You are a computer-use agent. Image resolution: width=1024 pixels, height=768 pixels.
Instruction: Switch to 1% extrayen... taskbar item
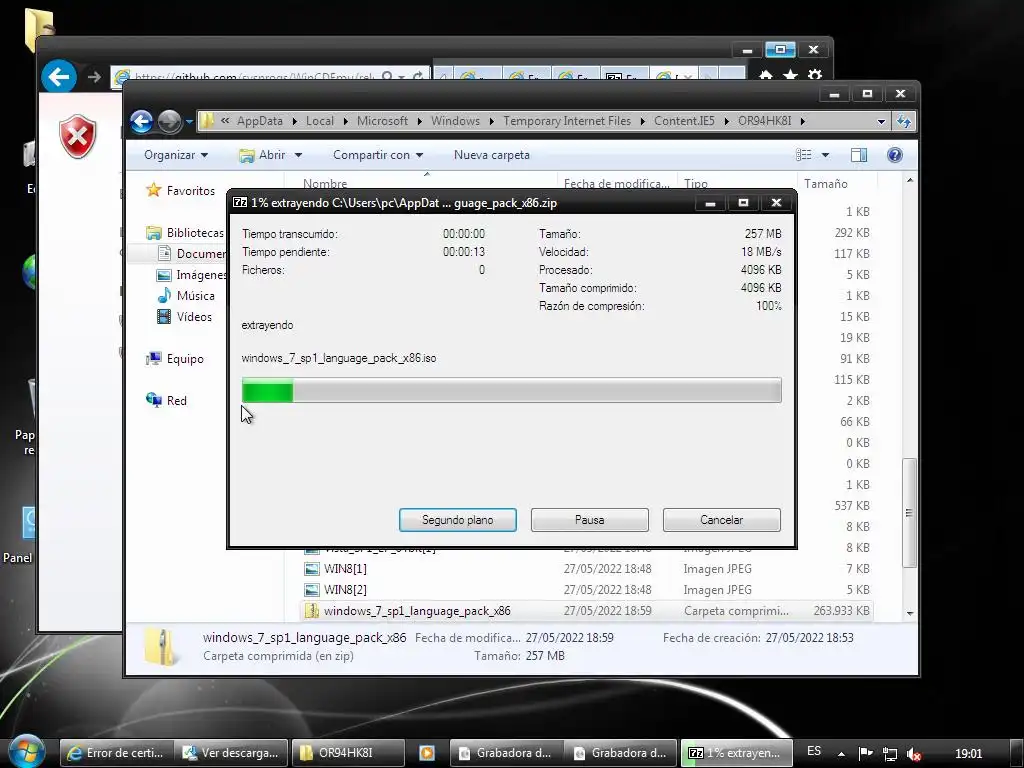coord(736,753)
